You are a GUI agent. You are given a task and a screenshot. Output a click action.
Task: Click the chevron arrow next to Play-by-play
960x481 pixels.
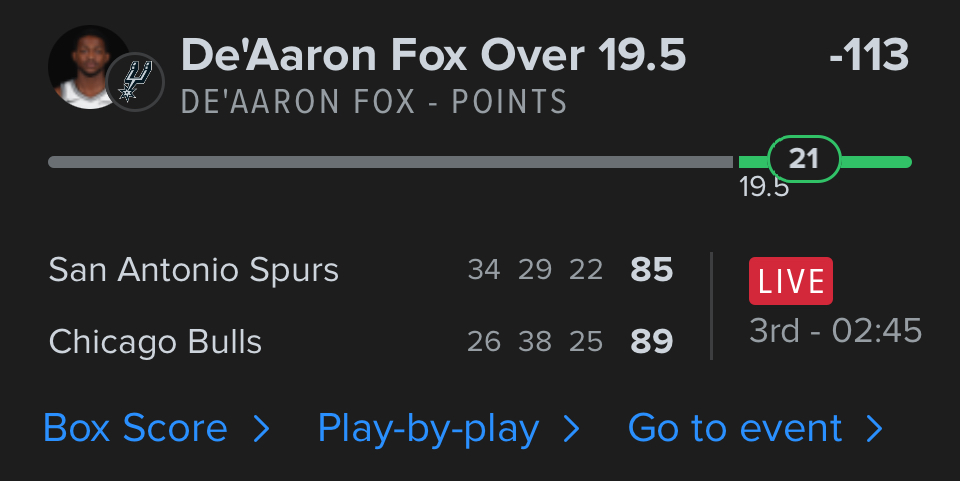572,430
